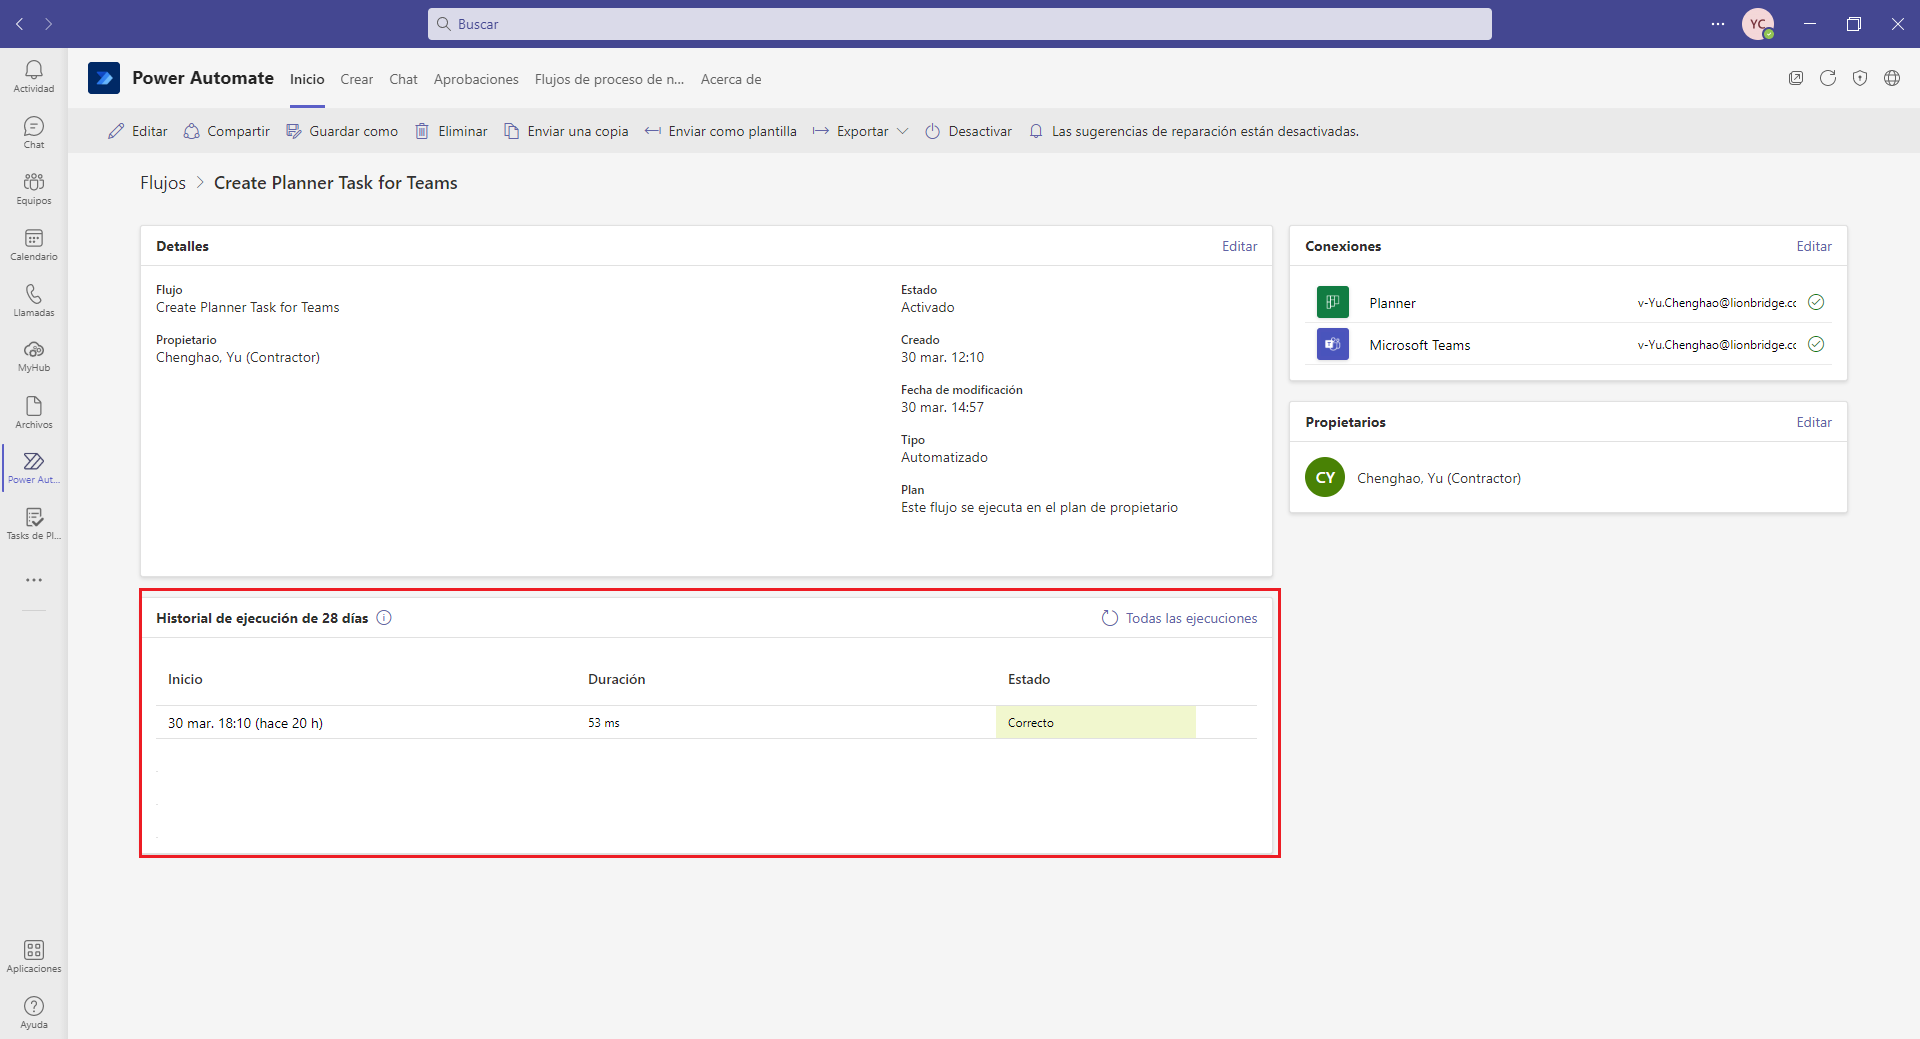Switch to the Inicio tab
Viewport: 1920px width, 1039px height.
tap(307, 79)
